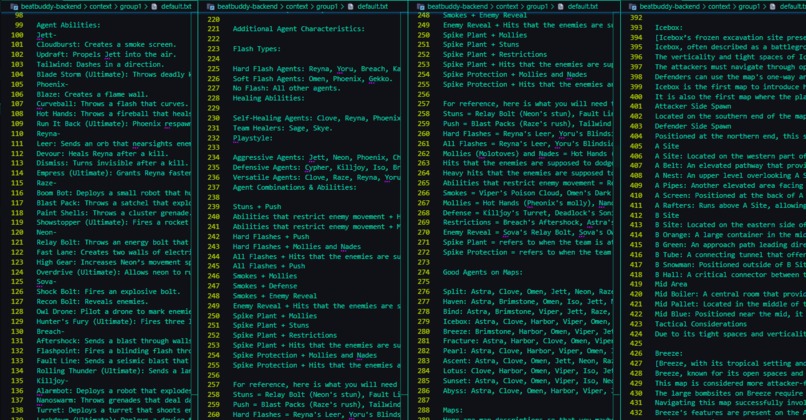This screenshot has height=420, width=806.
Task: Click the 'Updraft: Propels Jett into the air.' line
Action: click(x=106, y=54)
